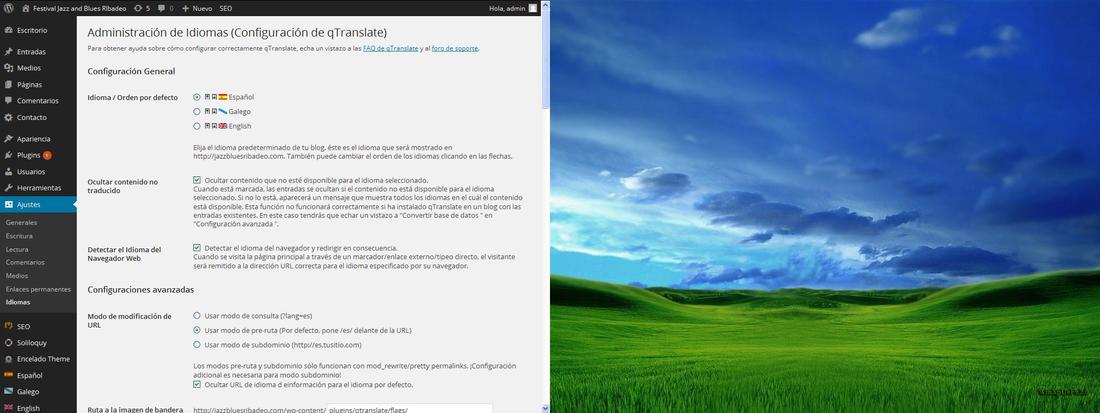Toggle the Ocultar contenido no traducido checkbox

pos(197,180)
